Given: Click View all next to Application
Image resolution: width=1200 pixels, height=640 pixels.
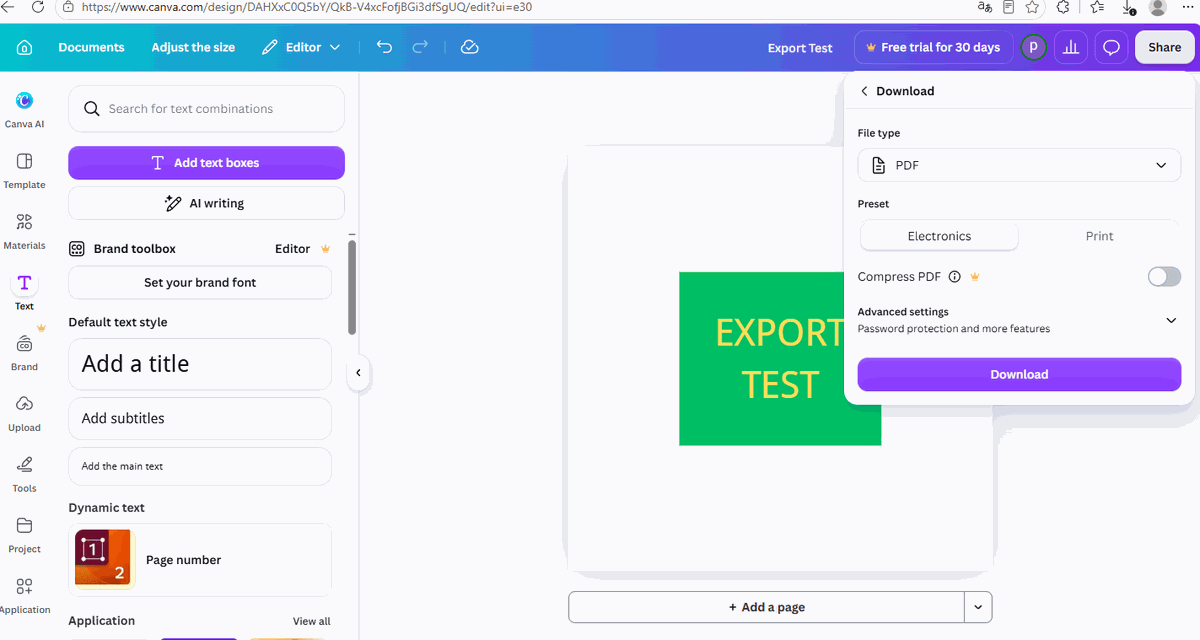Looking at the screenshot, I should click(311, 621).
